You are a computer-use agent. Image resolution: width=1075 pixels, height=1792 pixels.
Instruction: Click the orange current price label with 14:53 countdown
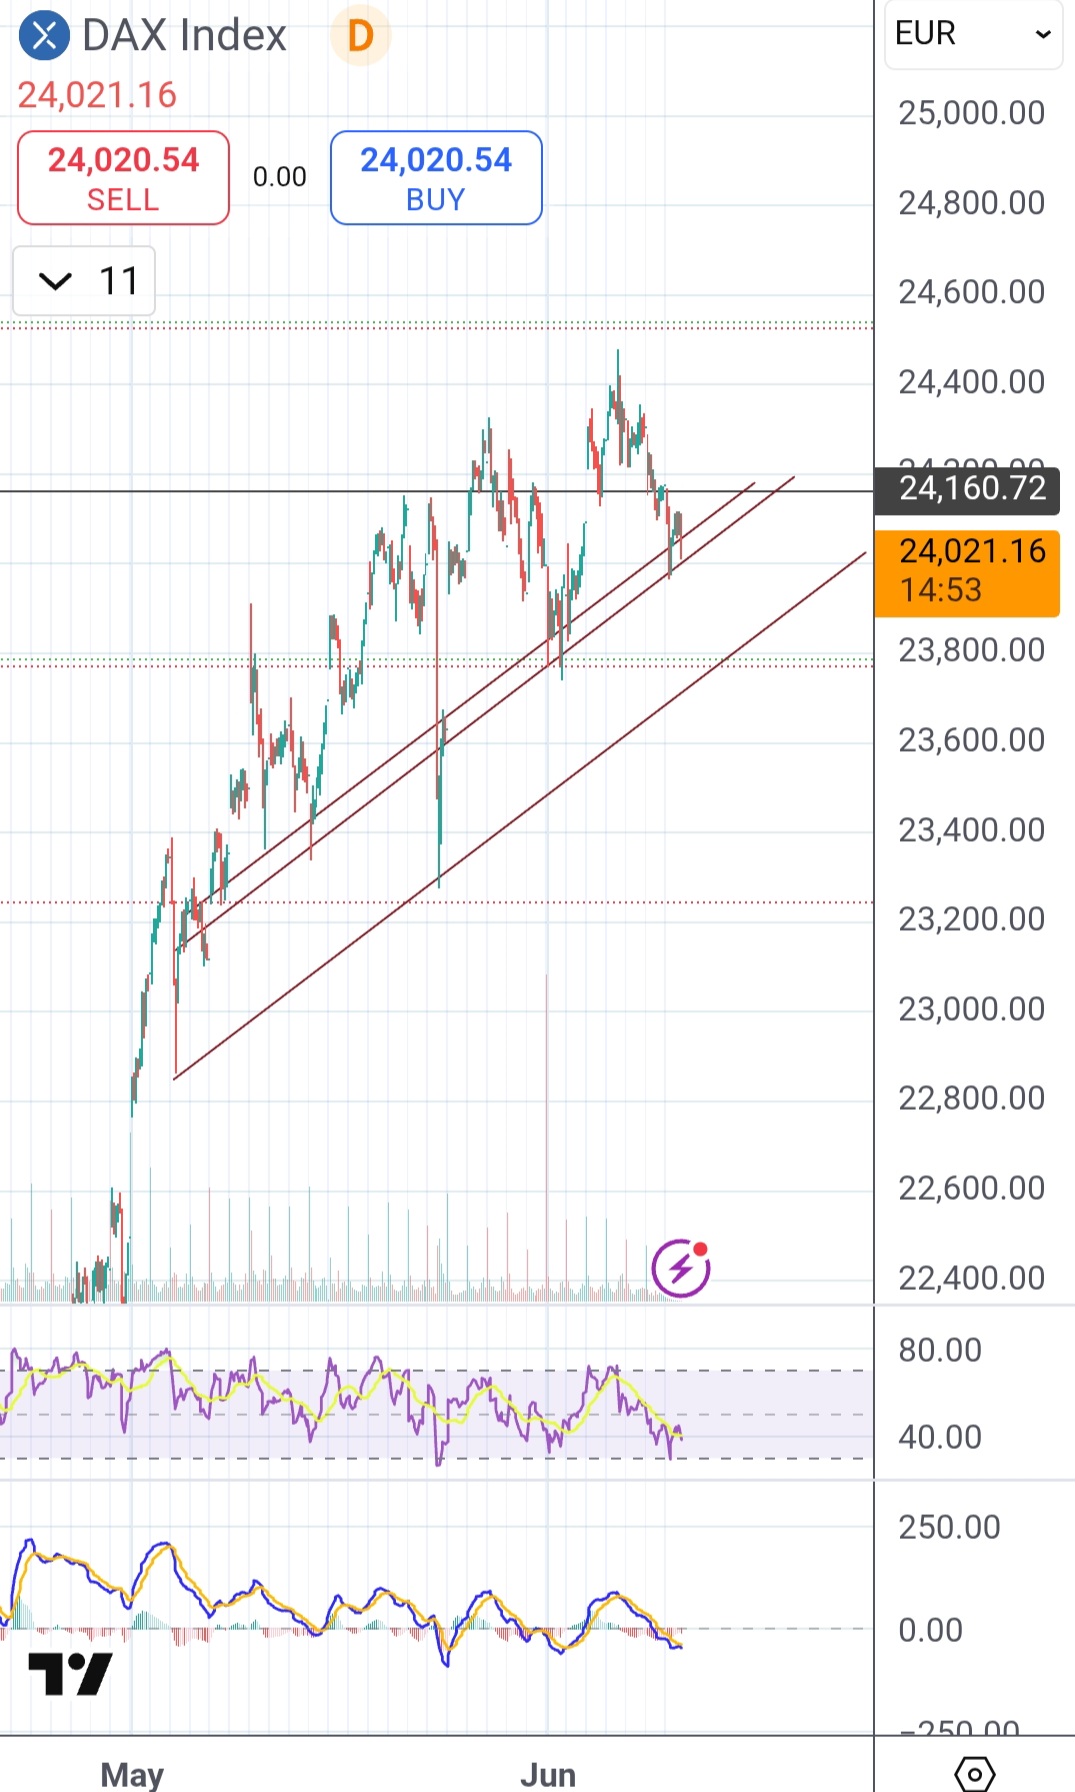(967, 572)
